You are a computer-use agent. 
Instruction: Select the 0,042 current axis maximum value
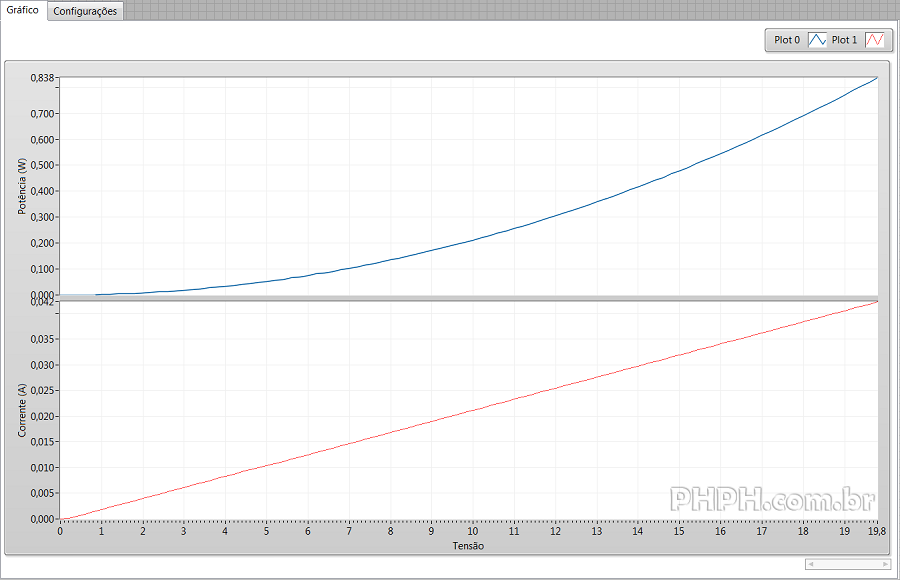(x=42, y=303)
